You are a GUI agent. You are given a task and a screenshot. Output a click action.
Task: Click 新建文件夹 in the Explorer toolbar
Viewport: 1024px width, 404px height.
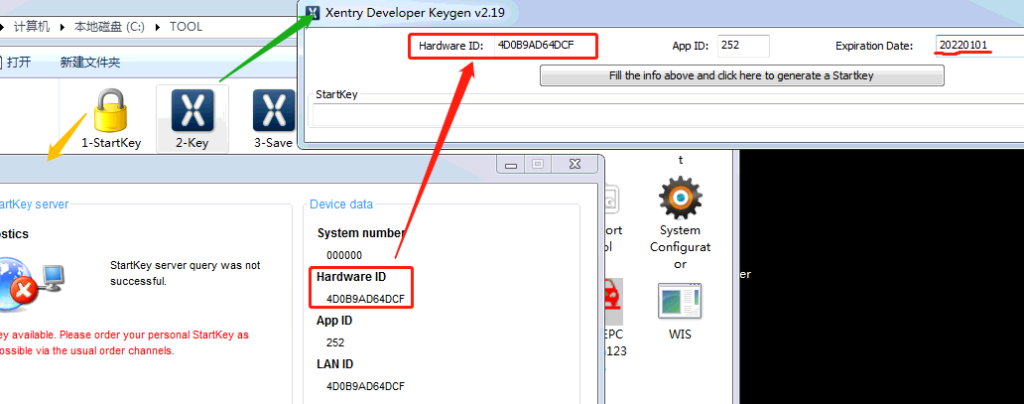pos(90,62)
